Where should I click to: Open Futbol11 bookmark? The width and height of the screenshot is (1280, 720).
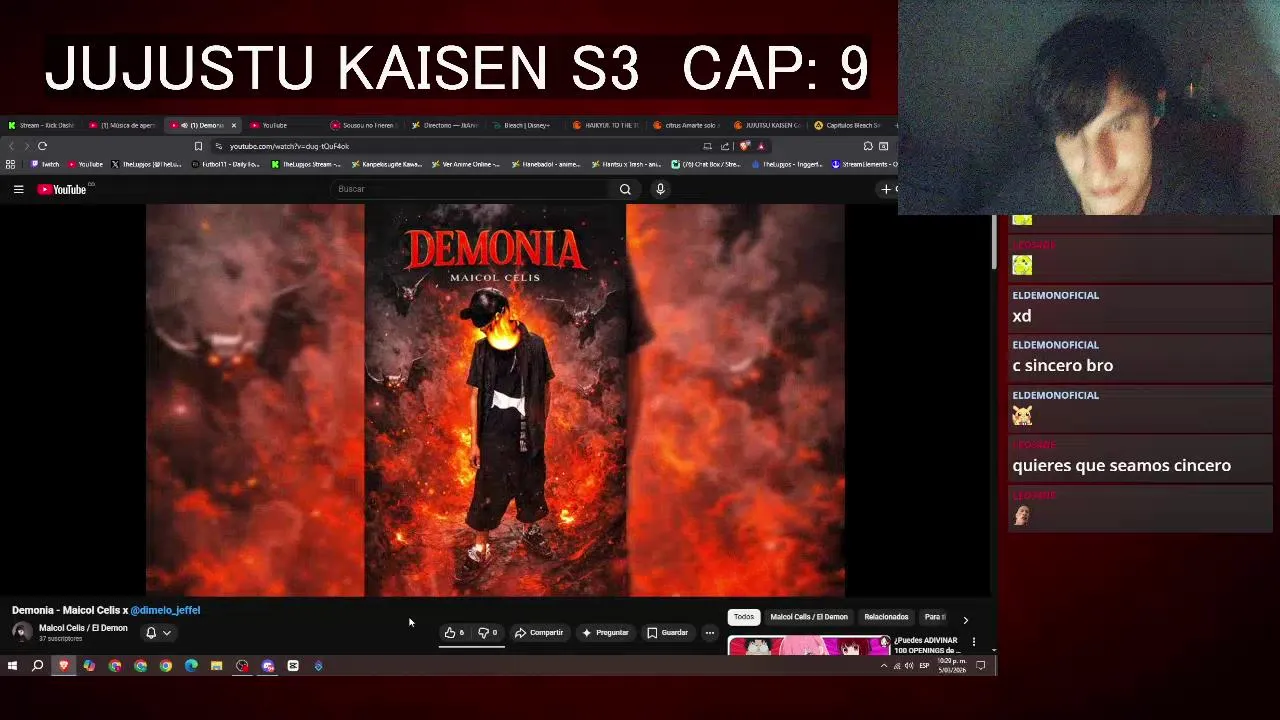tap(225, 164)
